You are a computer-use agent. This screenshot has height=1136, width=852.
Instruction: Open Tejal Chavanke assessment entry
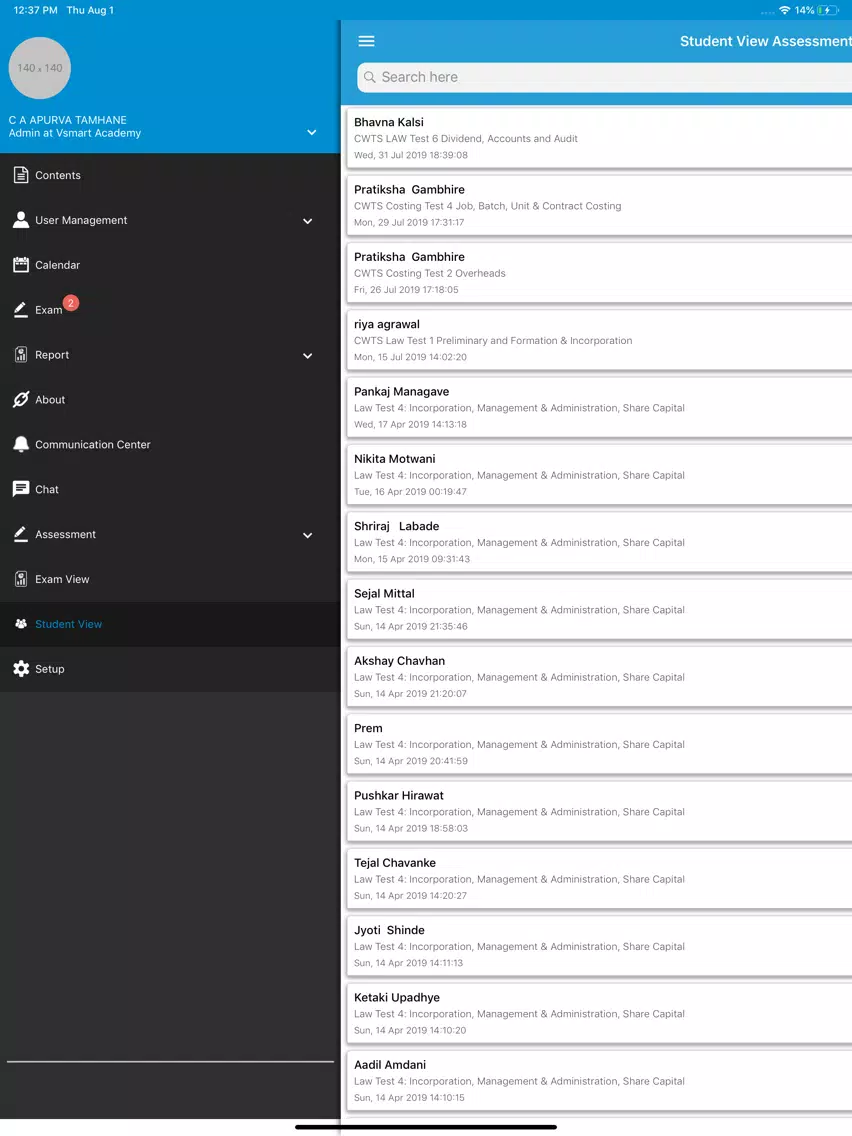tap(599, 879)
